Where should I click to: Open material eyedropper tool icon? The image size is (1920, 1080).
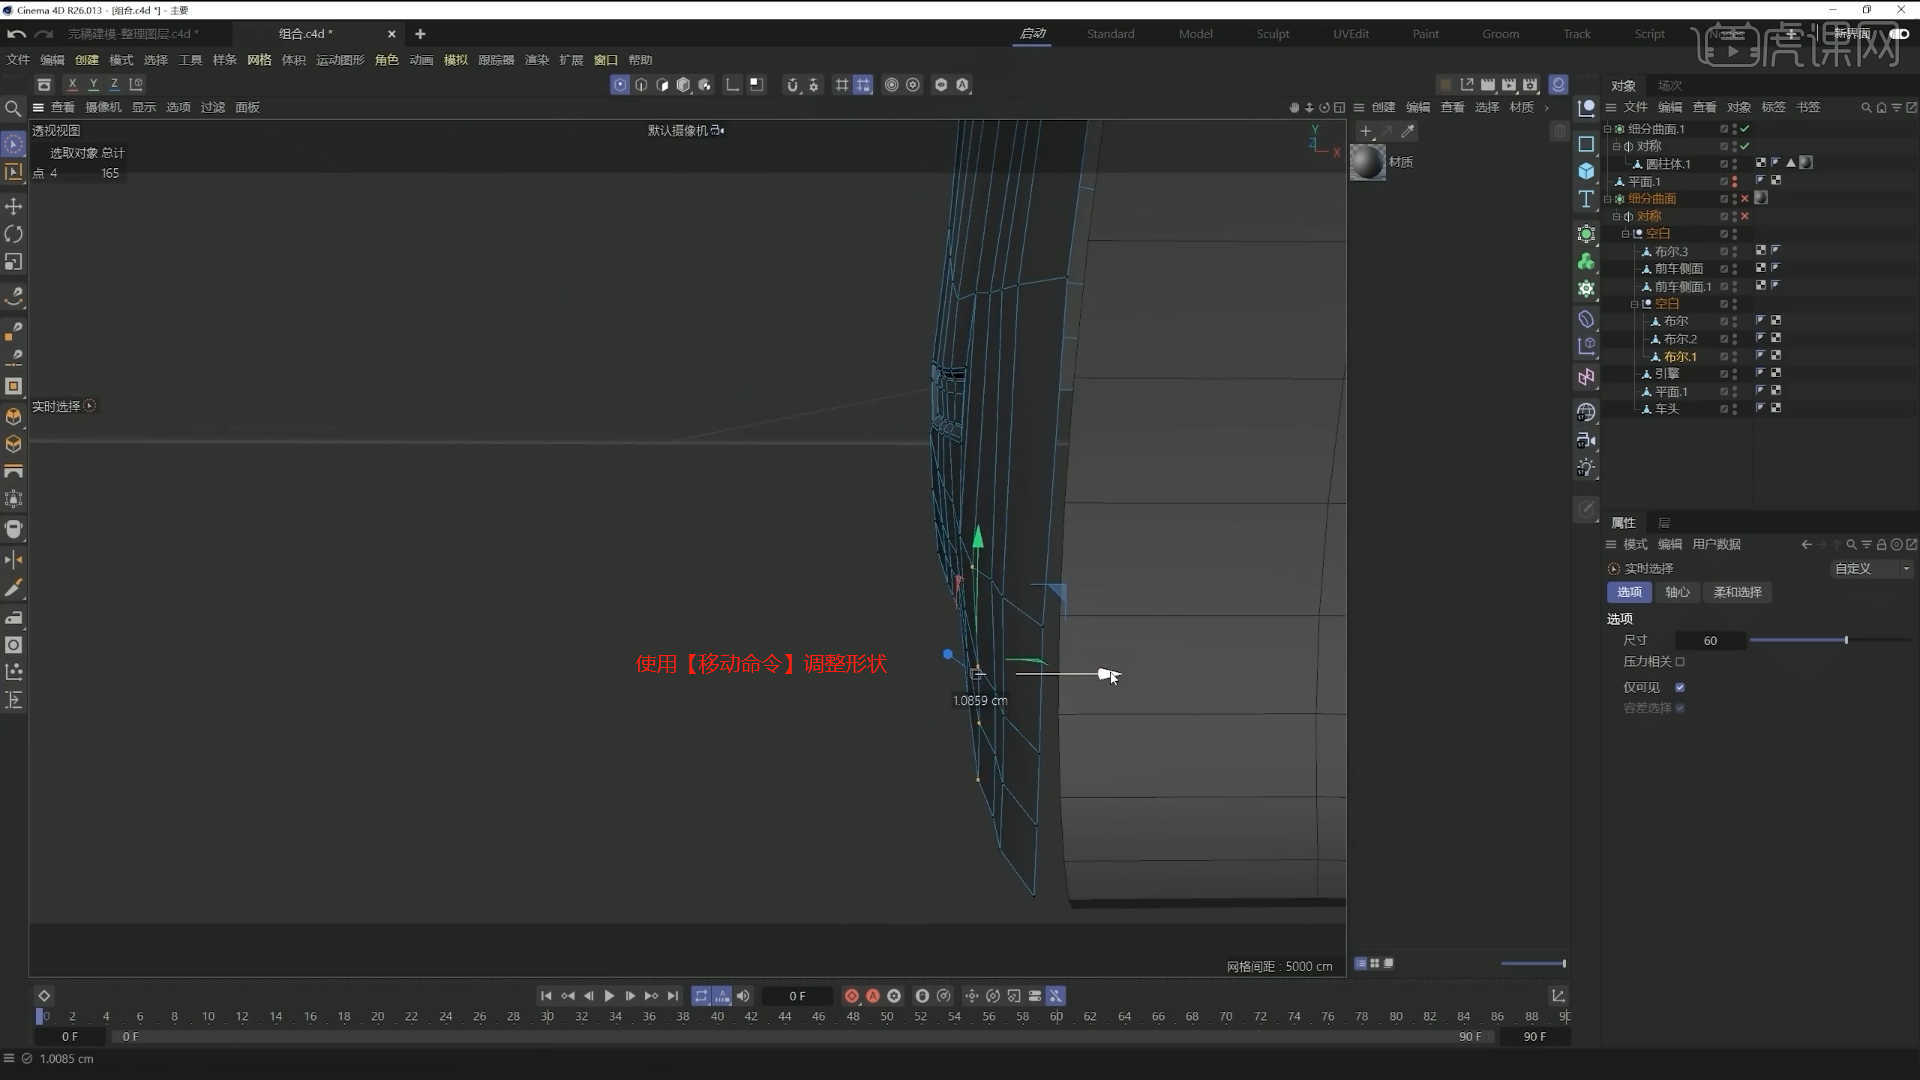(x=1408, y=131)
